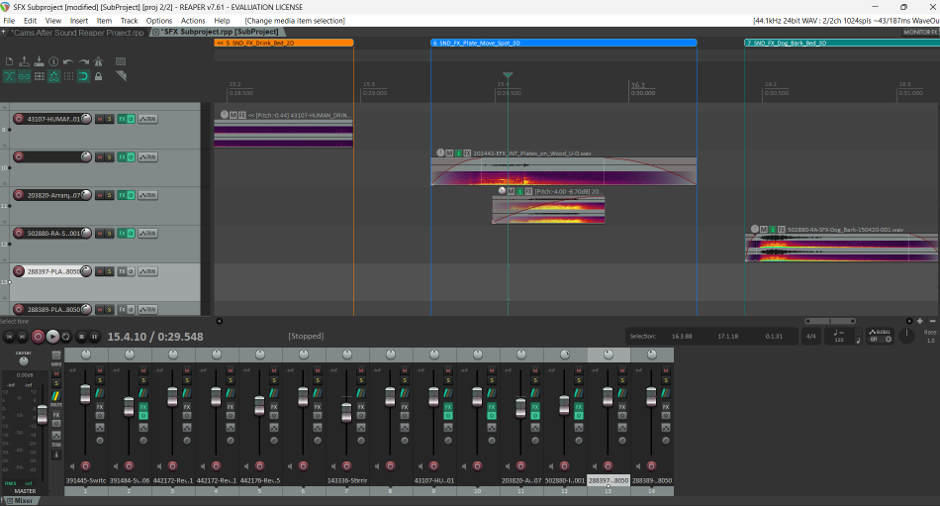Open the Actions menu
This screenshot has height=506, width=940.
click(193, 20)
